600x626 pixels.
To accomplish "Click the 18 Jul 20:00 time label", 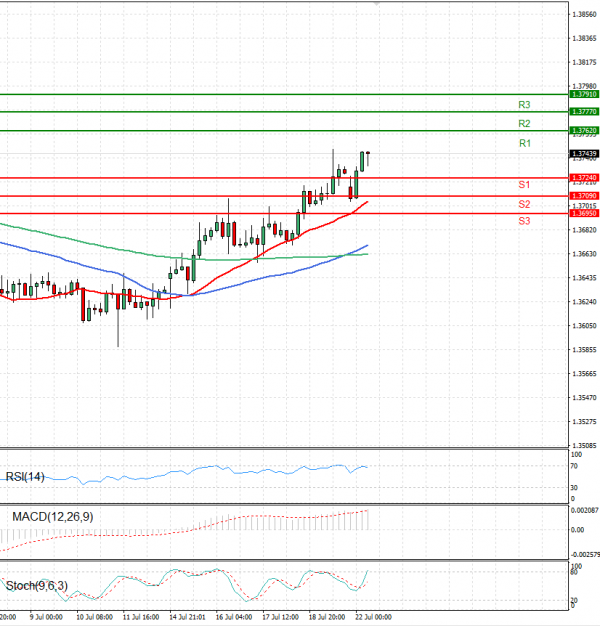I will pos(327,617).
